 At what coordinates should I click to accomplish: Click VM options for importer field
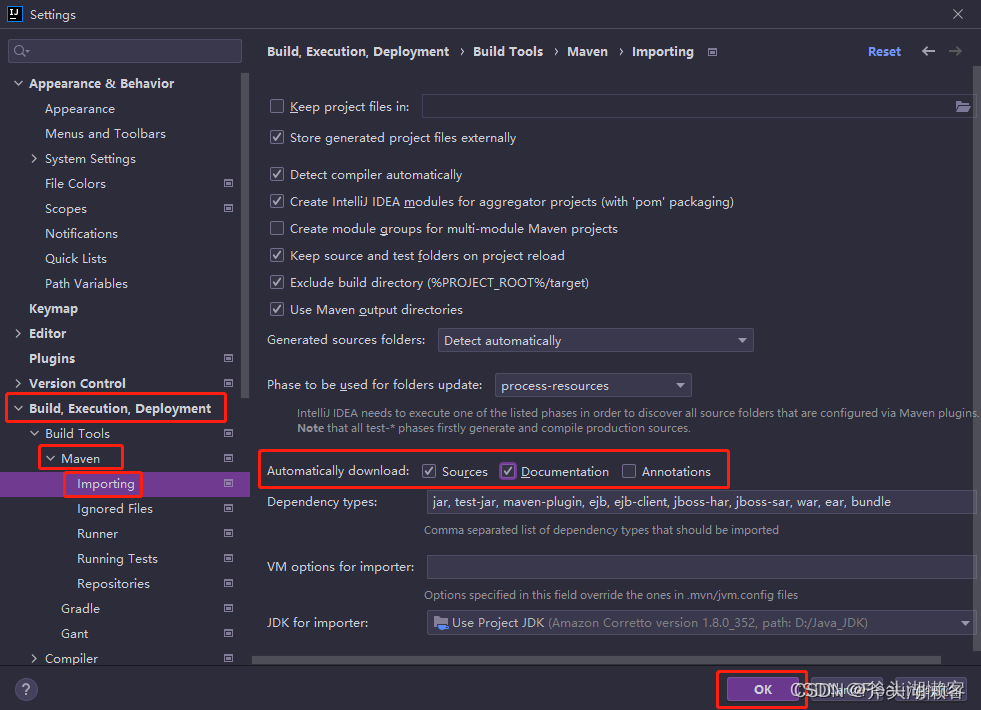tap(701, 567)
